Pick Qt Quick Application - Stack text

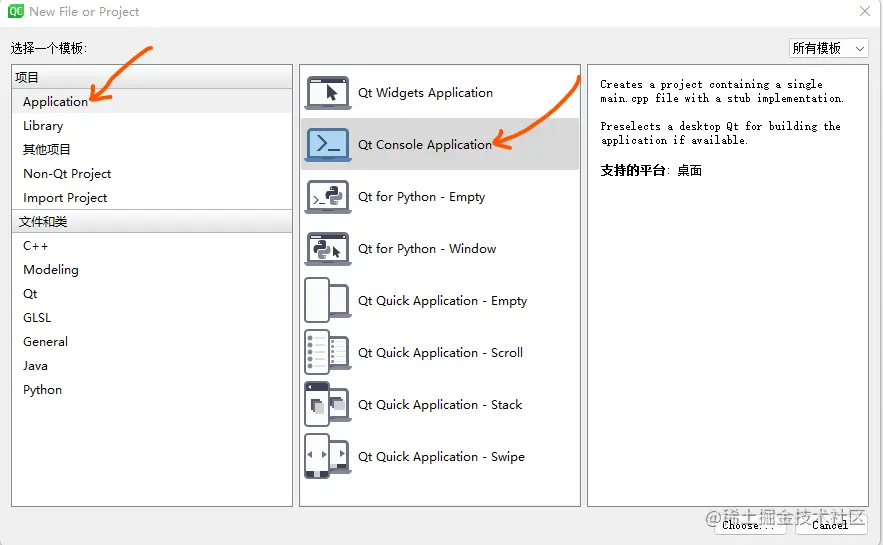(x=440, y=404)
